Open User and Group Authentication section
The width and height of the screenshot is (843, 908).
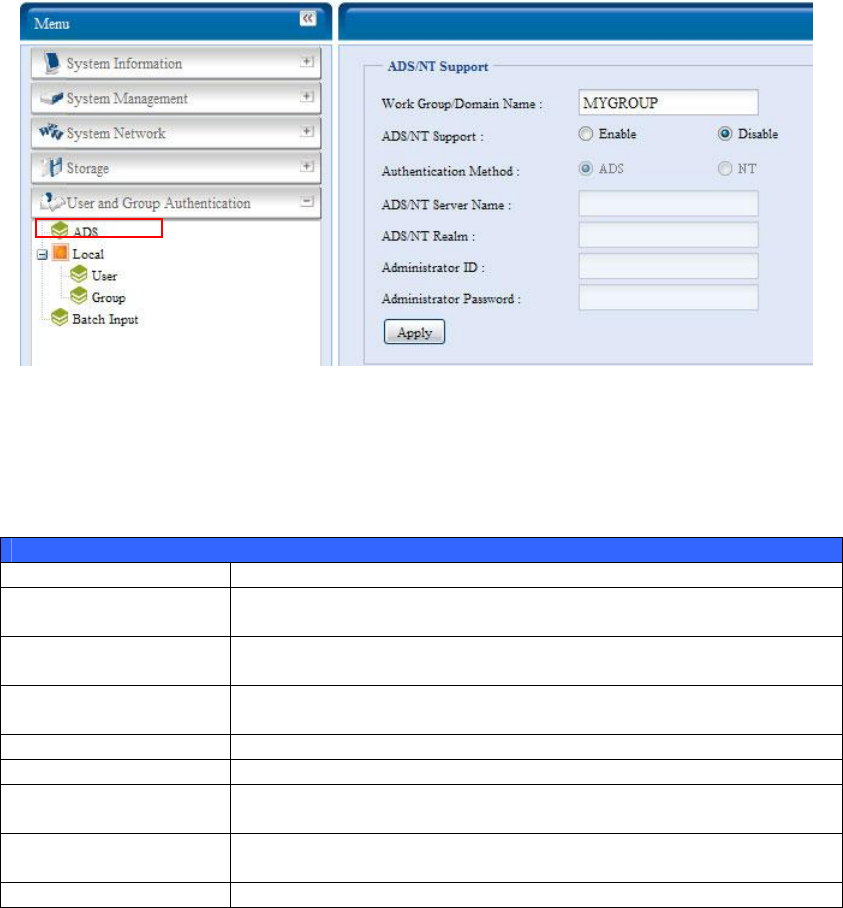176,203
